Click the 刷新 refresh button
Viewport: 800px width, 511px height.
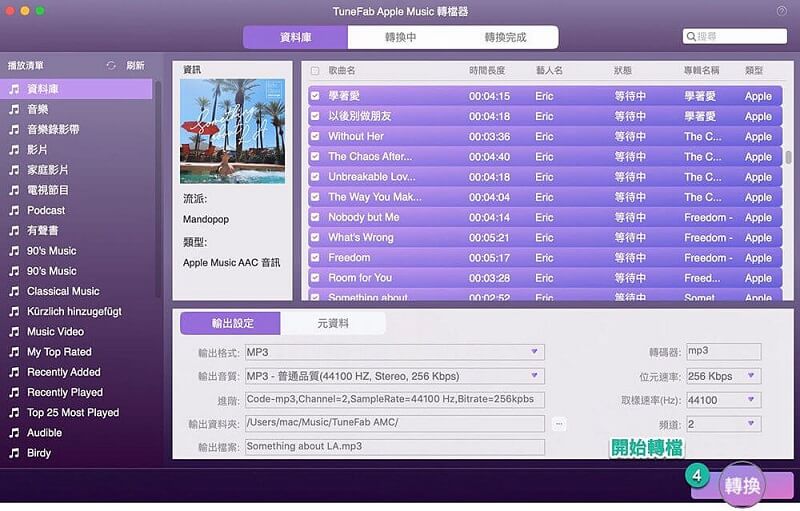pos(135,66)
